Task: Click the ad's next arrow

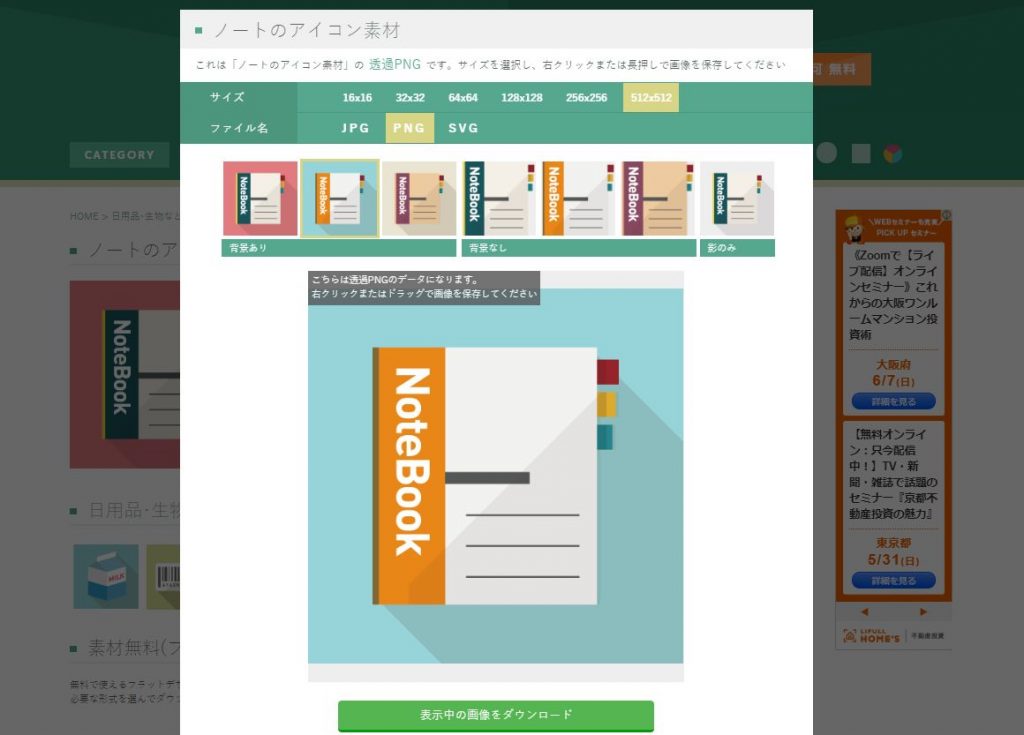Action: tap(923, 612)
